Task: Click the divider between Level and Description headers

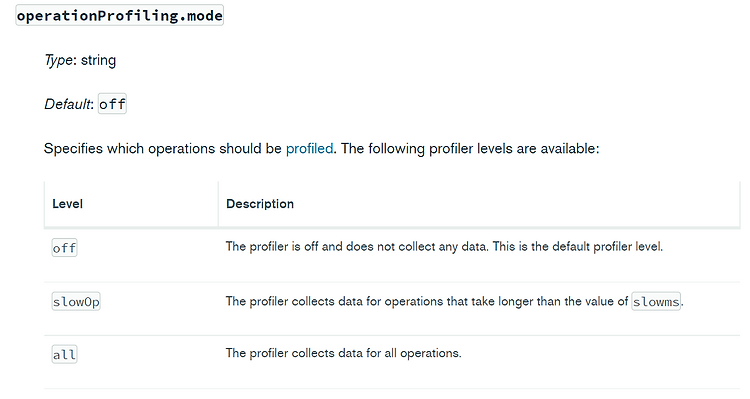Action: coord(218,204)
